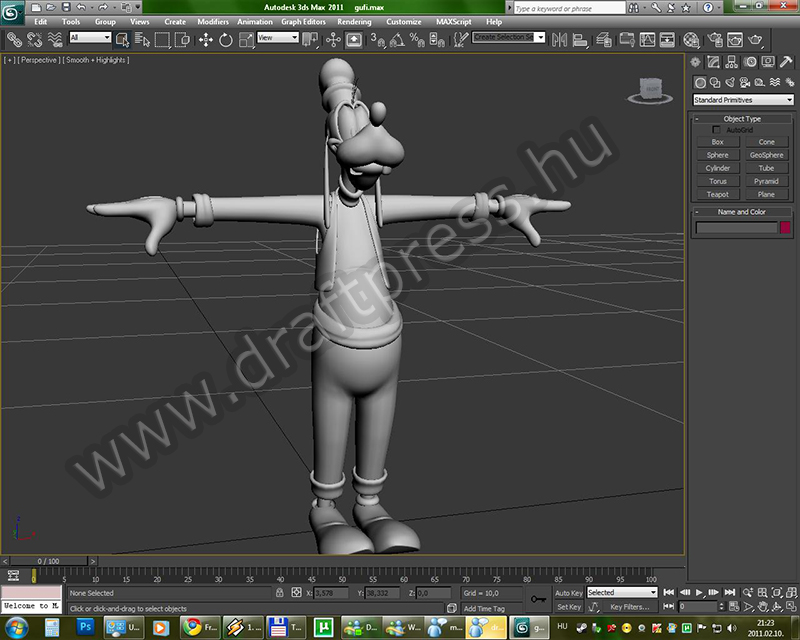800x640 pixels.
Task: Open the Graph Editors menu
Action: (x=303, y=21)
